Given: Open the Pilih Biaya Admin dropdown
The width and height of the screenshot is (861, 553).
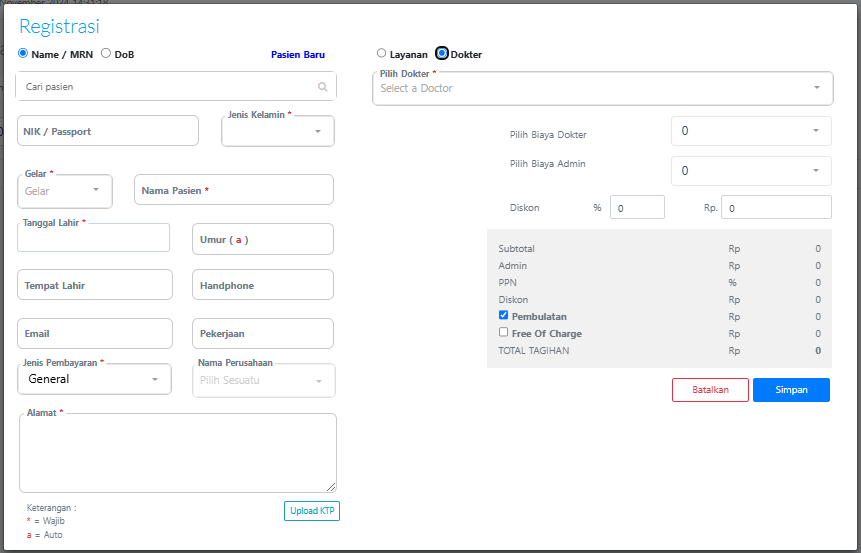Looking at the screenshot, I should pos(750,171).
